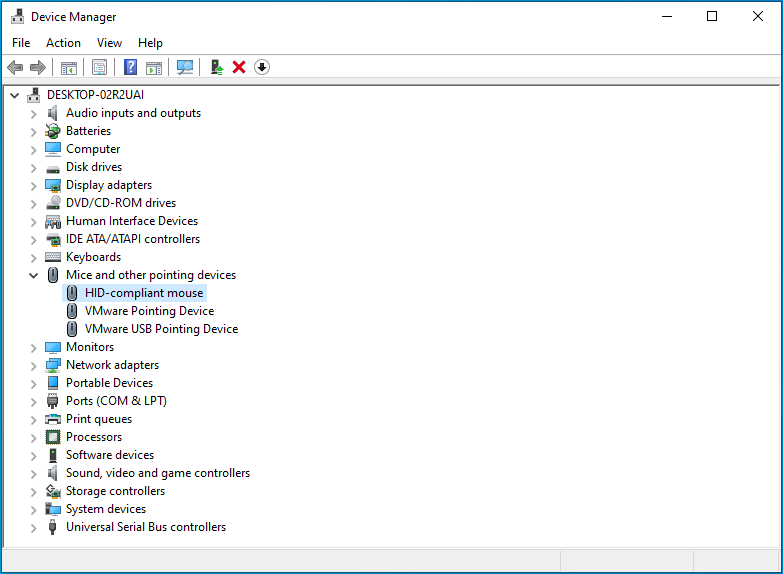Select the Processors label
Image resolution: width=783 pixels, height=574 pixels.
click(x=94, y=437)
